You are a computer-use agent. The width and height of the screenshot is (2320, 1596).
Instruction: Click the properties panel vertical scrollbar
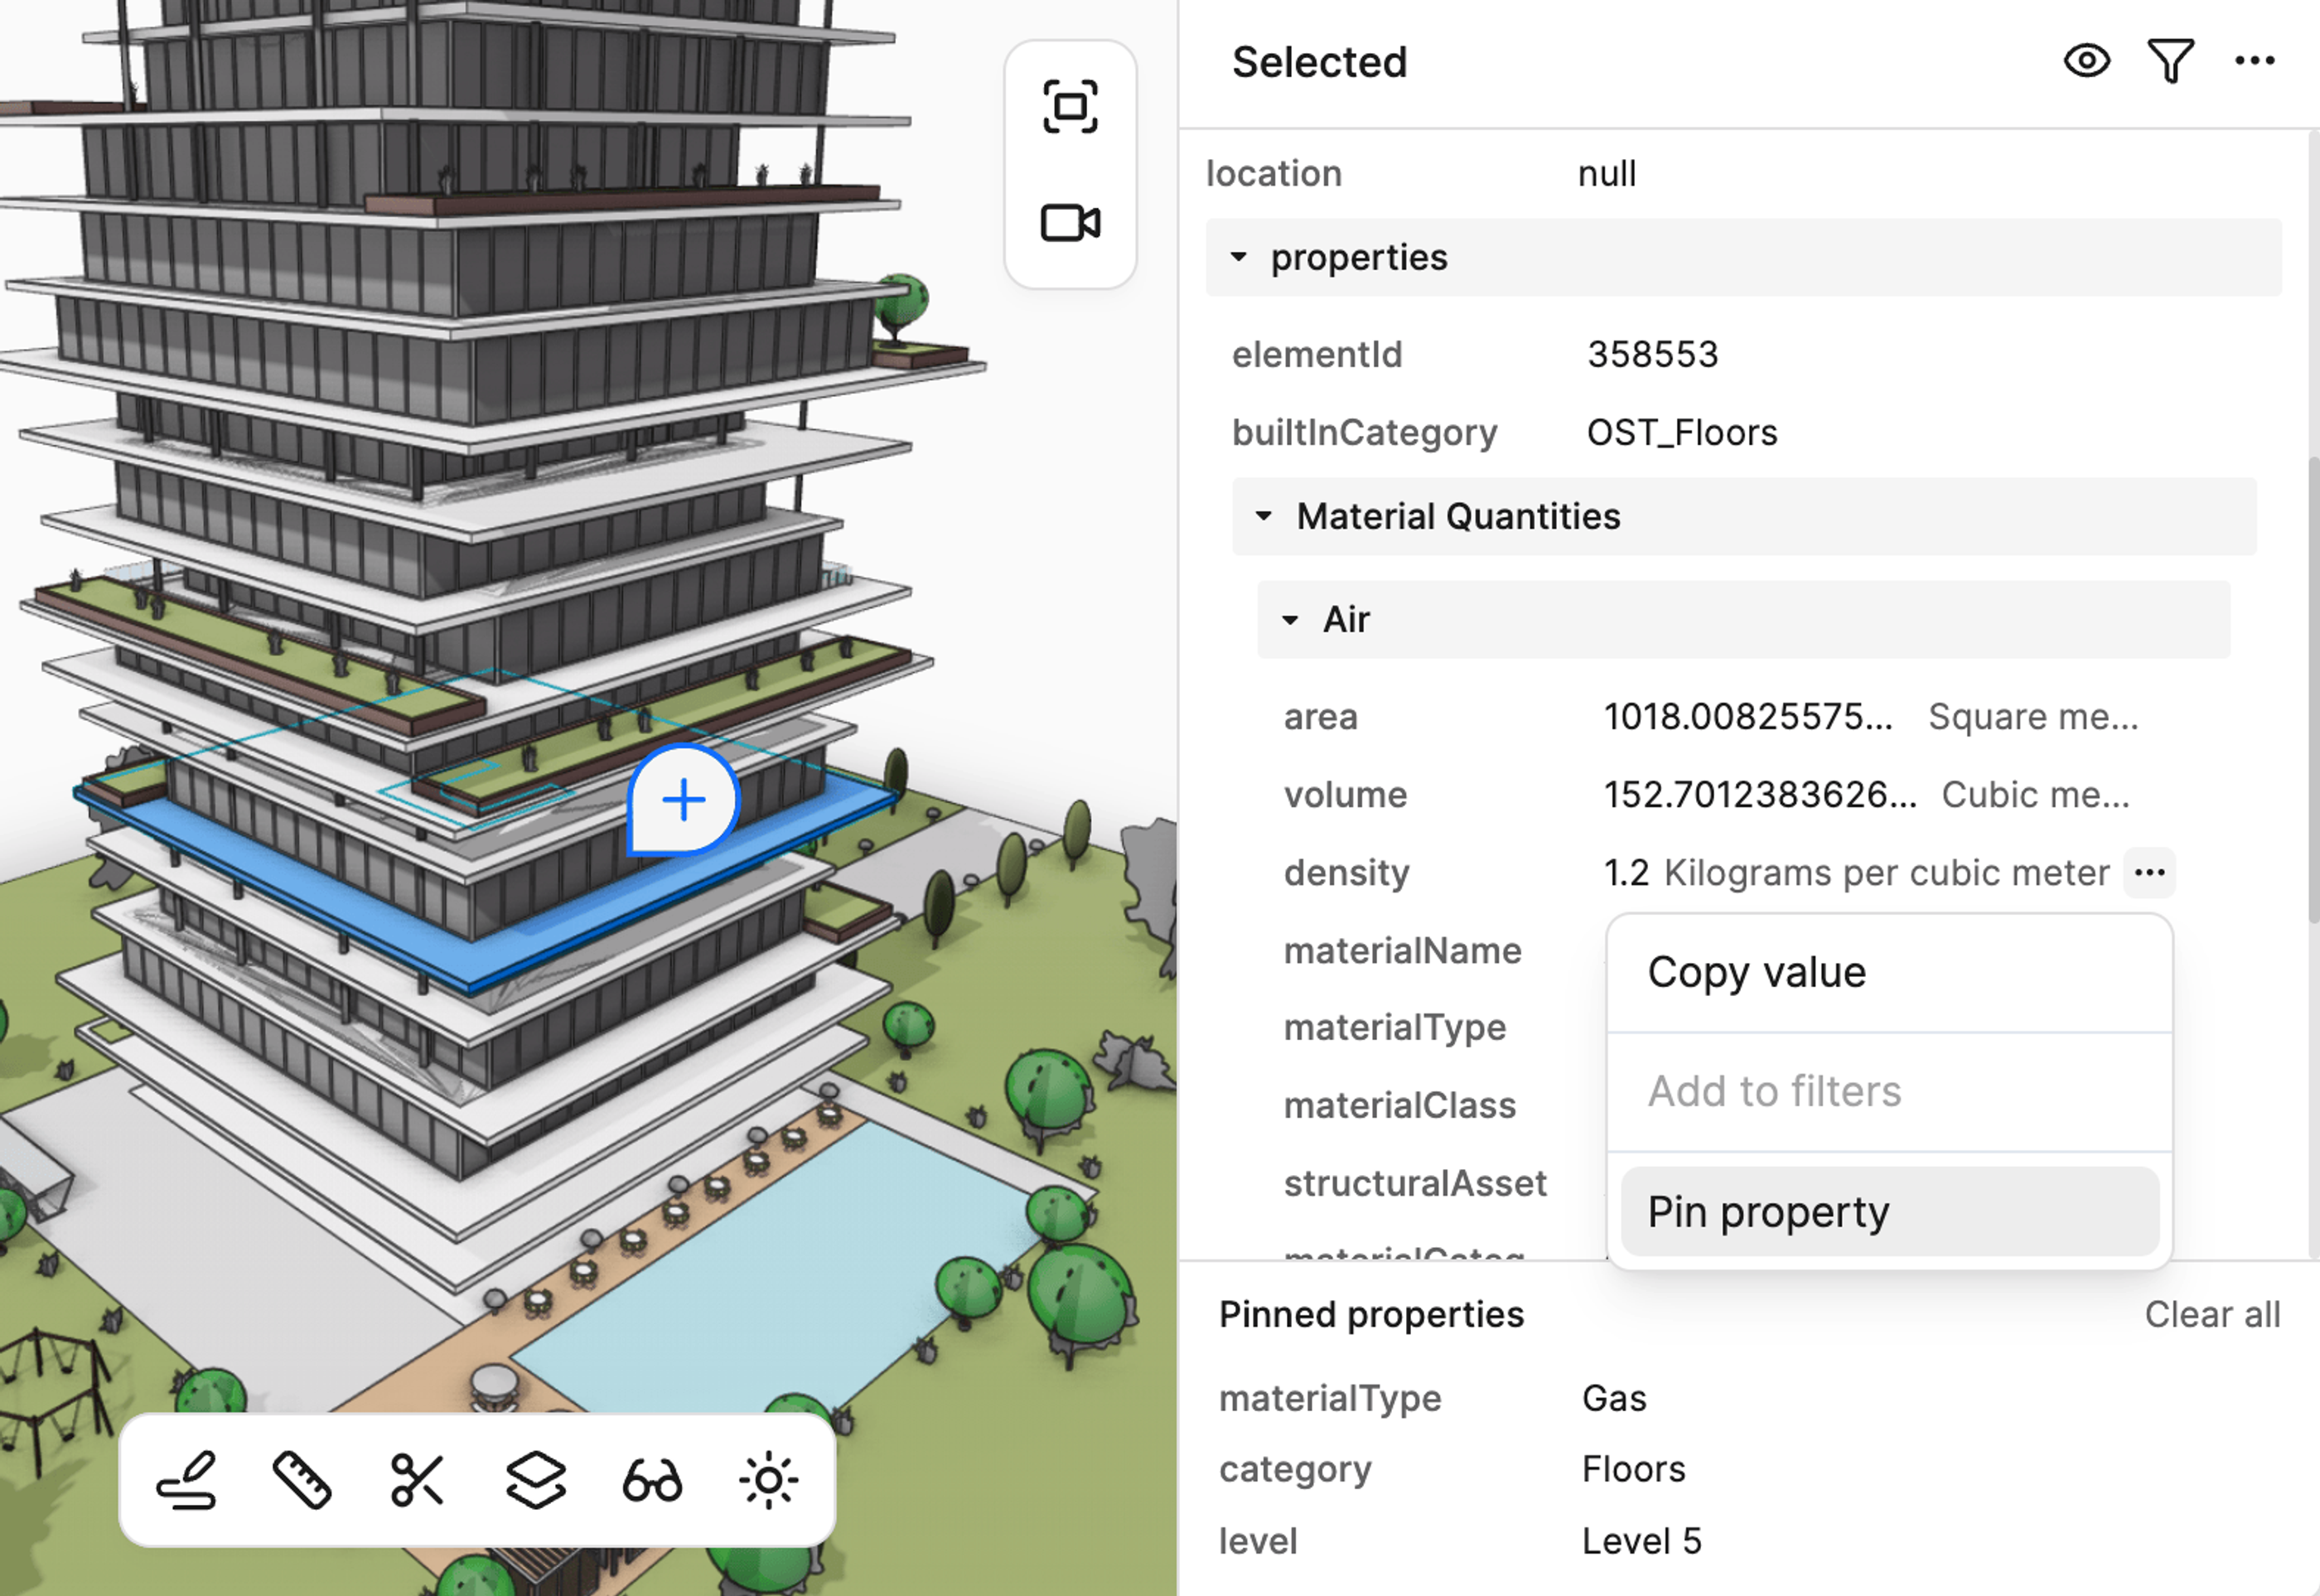(2313, 690)
